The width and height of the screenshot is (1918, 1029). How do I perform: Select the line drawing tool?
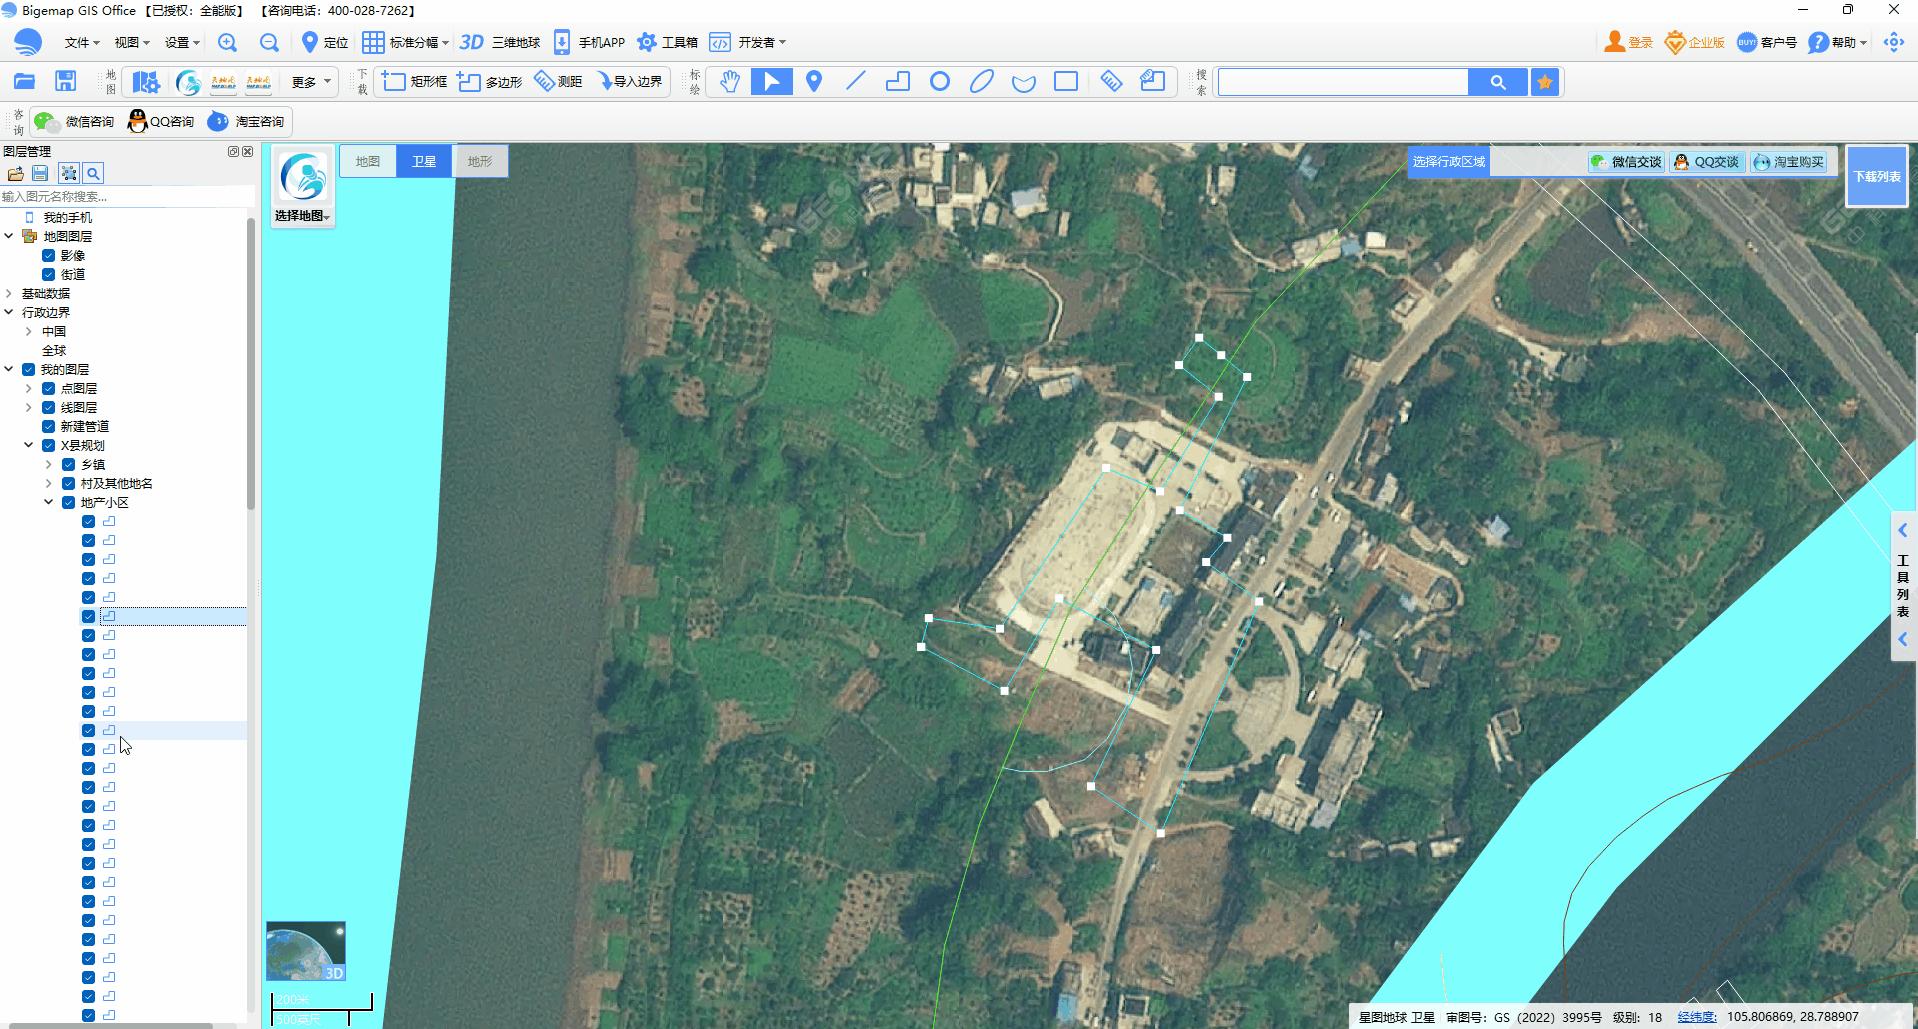pos(855,82)
